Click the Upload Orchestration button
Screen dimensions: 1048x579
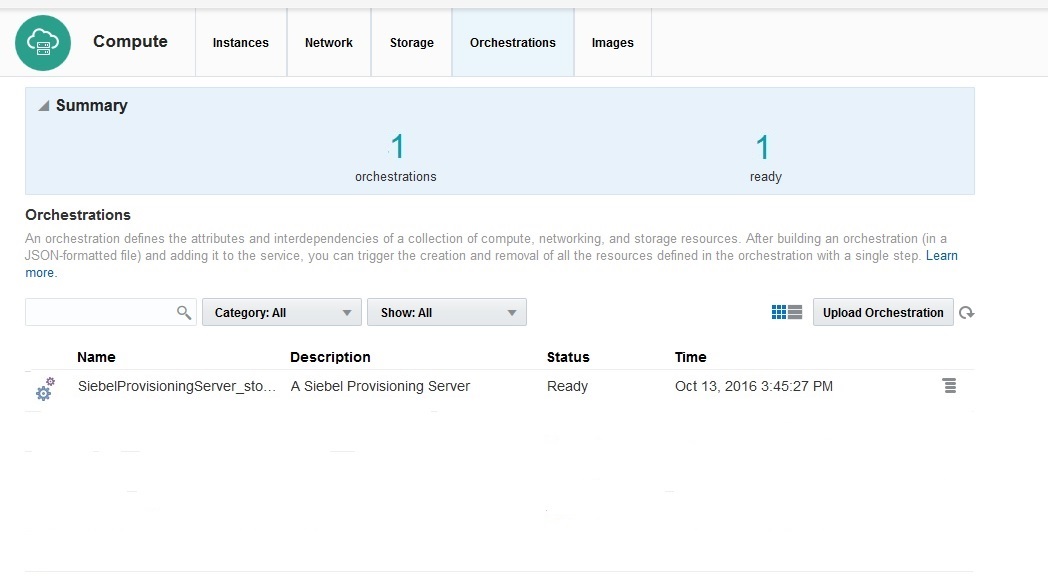point(883,312)
